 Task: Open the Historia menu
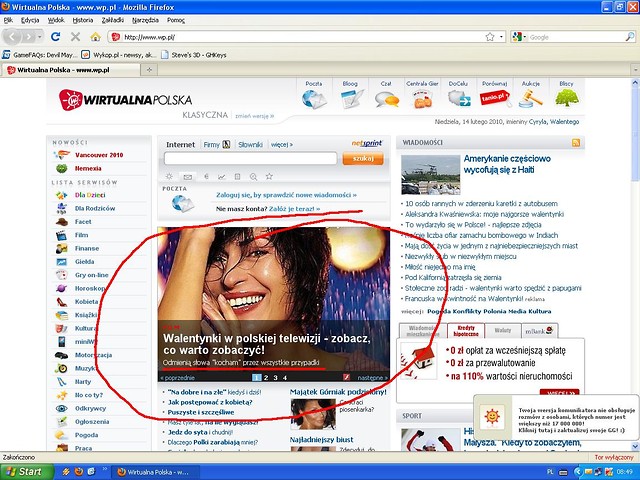pos(83,20)
